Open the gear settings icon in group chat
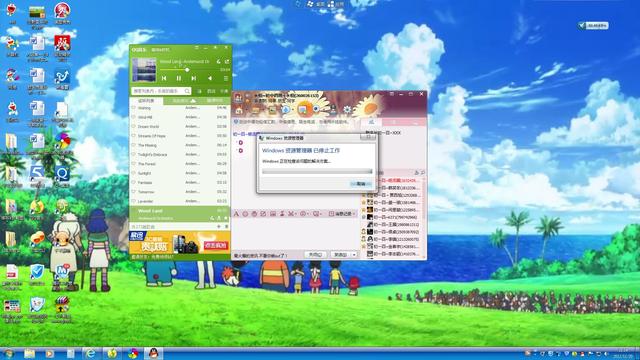This screenshot has height=360, width=640. 347,110
